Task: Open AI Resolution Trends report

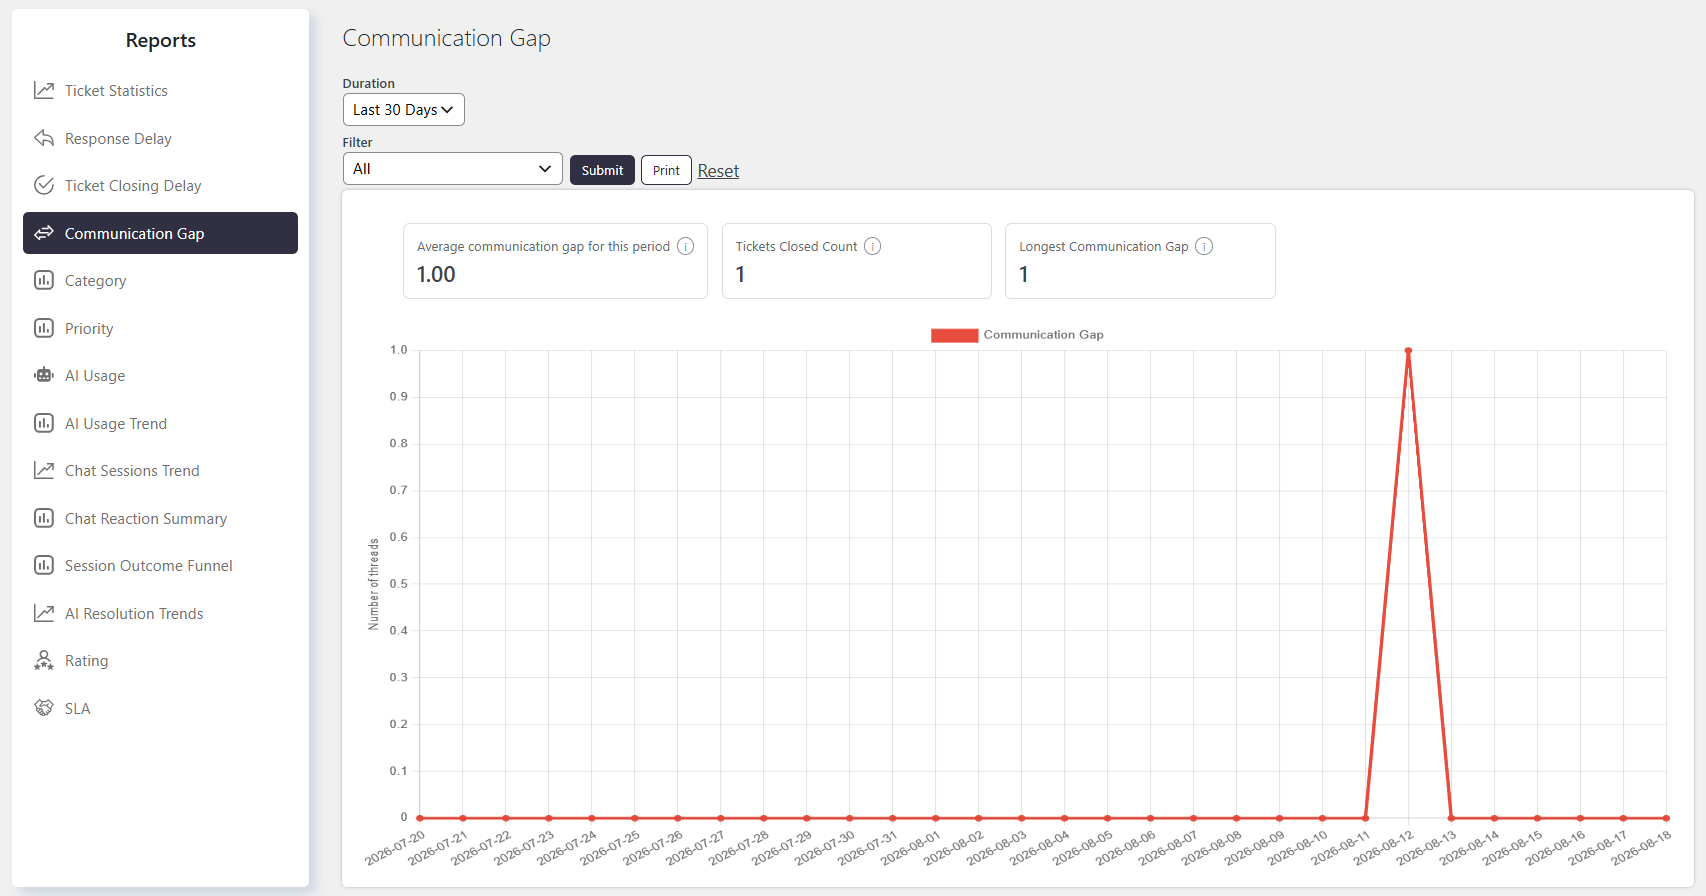Action: coord(160,613)
